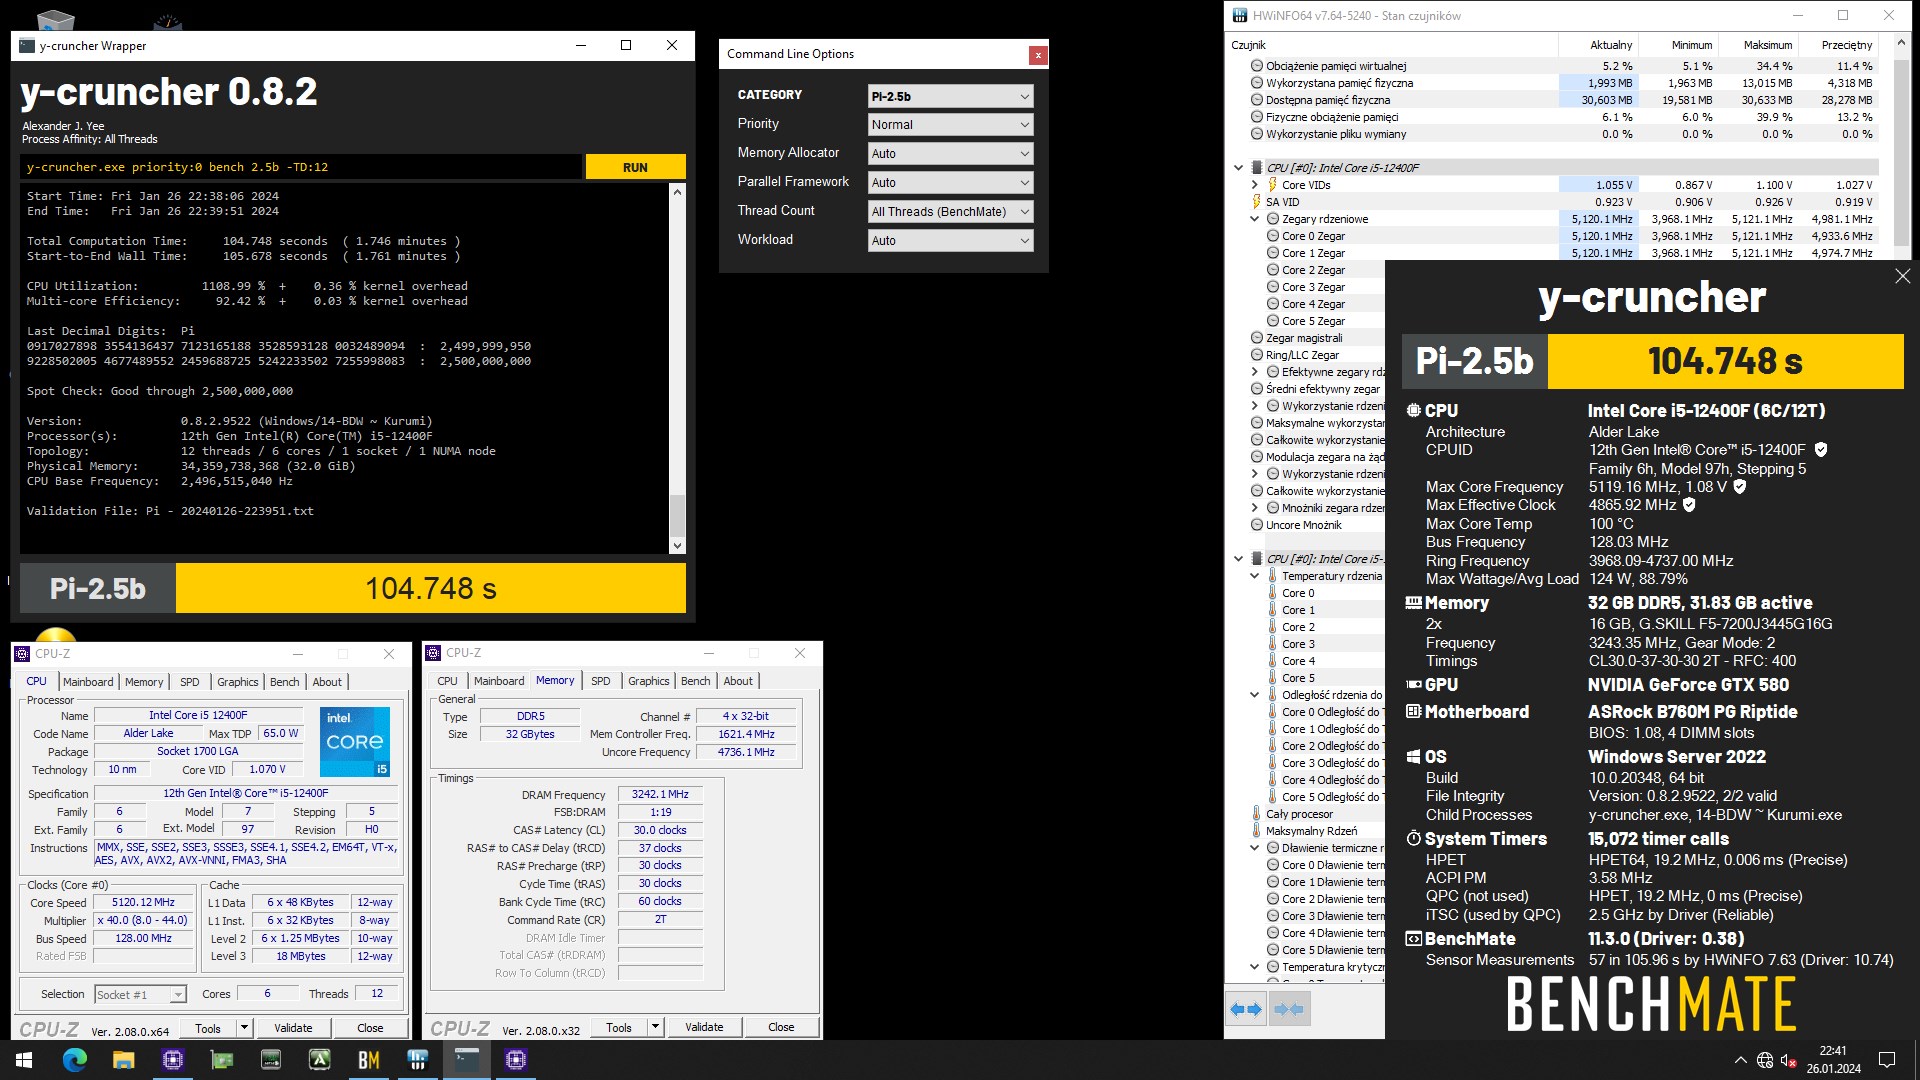Click the HWiNFO64 title bar icon

tap(1240, 16)
